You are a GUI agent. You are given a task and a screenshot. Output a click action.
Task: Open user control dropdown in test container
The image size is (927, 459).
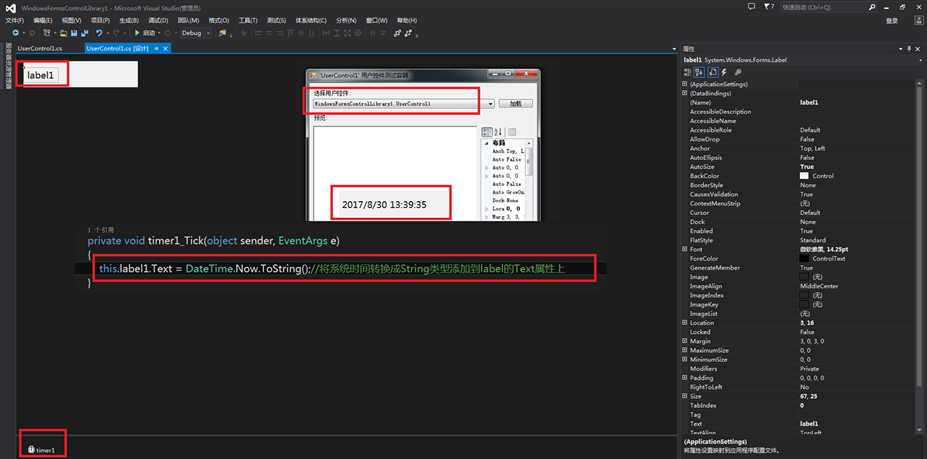(491, 104)
